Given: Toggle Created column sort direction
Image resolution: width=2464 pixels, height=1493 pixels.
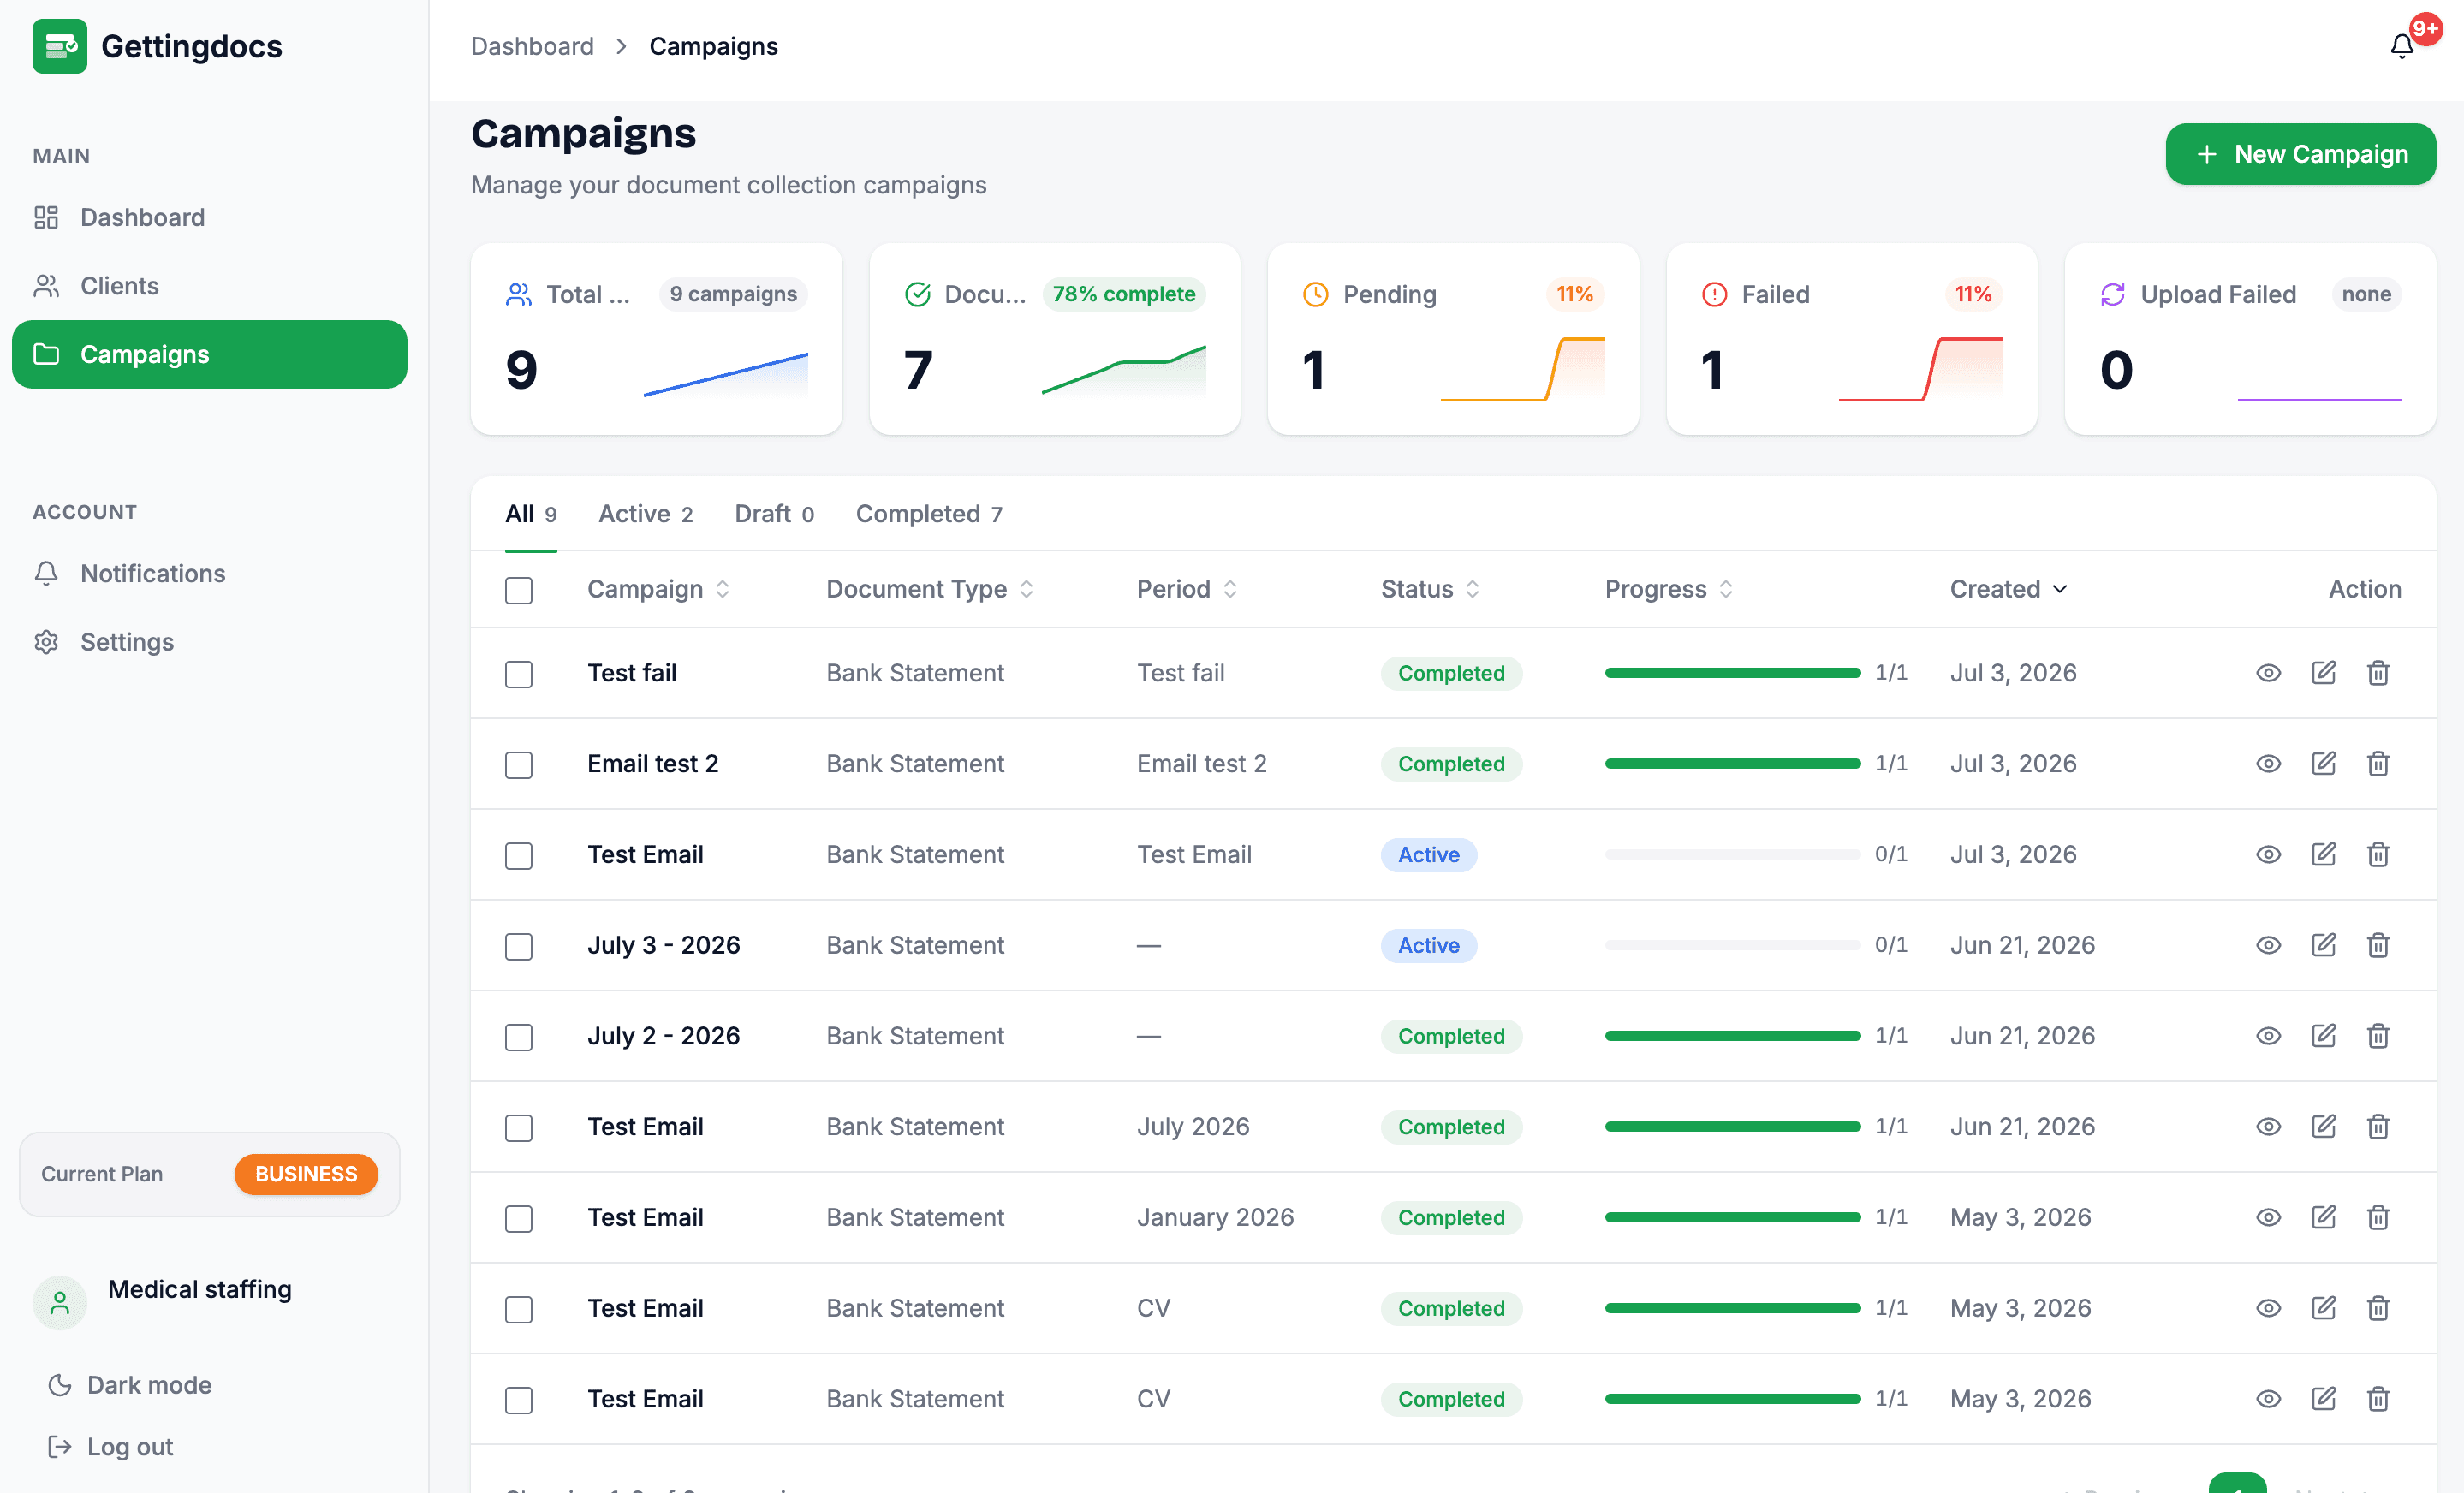Looking at the screenshot, I should [2008, 589].
